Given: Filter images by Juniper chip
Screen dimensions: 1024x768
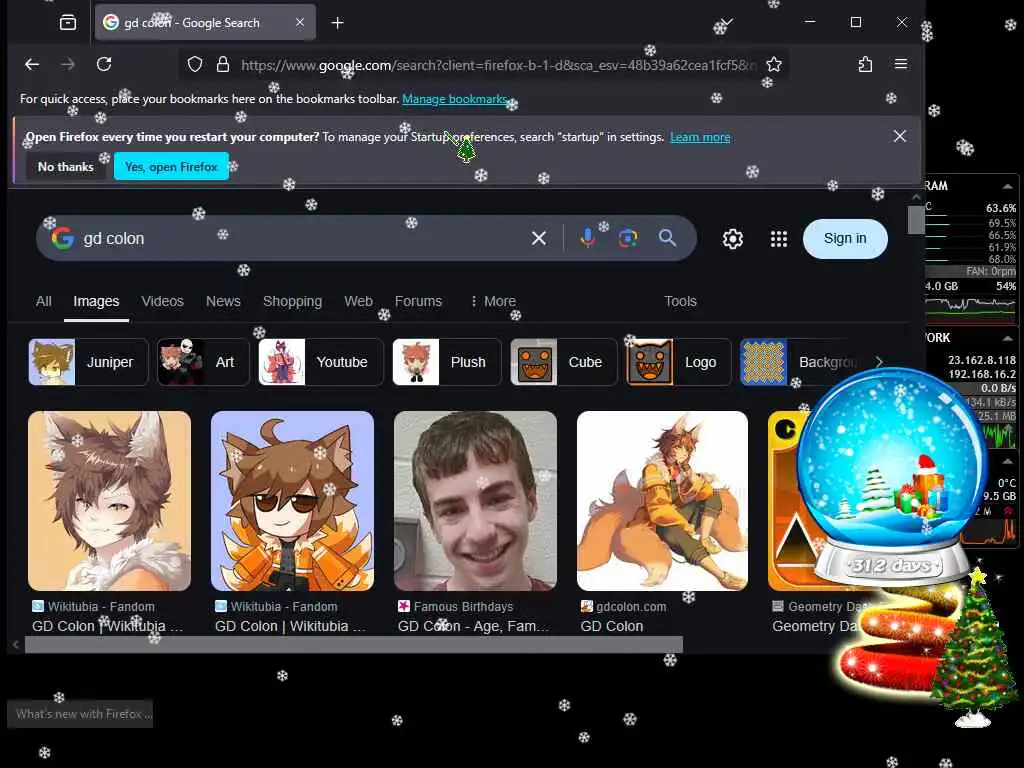Looking at the screenshot, I should pyautogui.click(x=88, y=362).
